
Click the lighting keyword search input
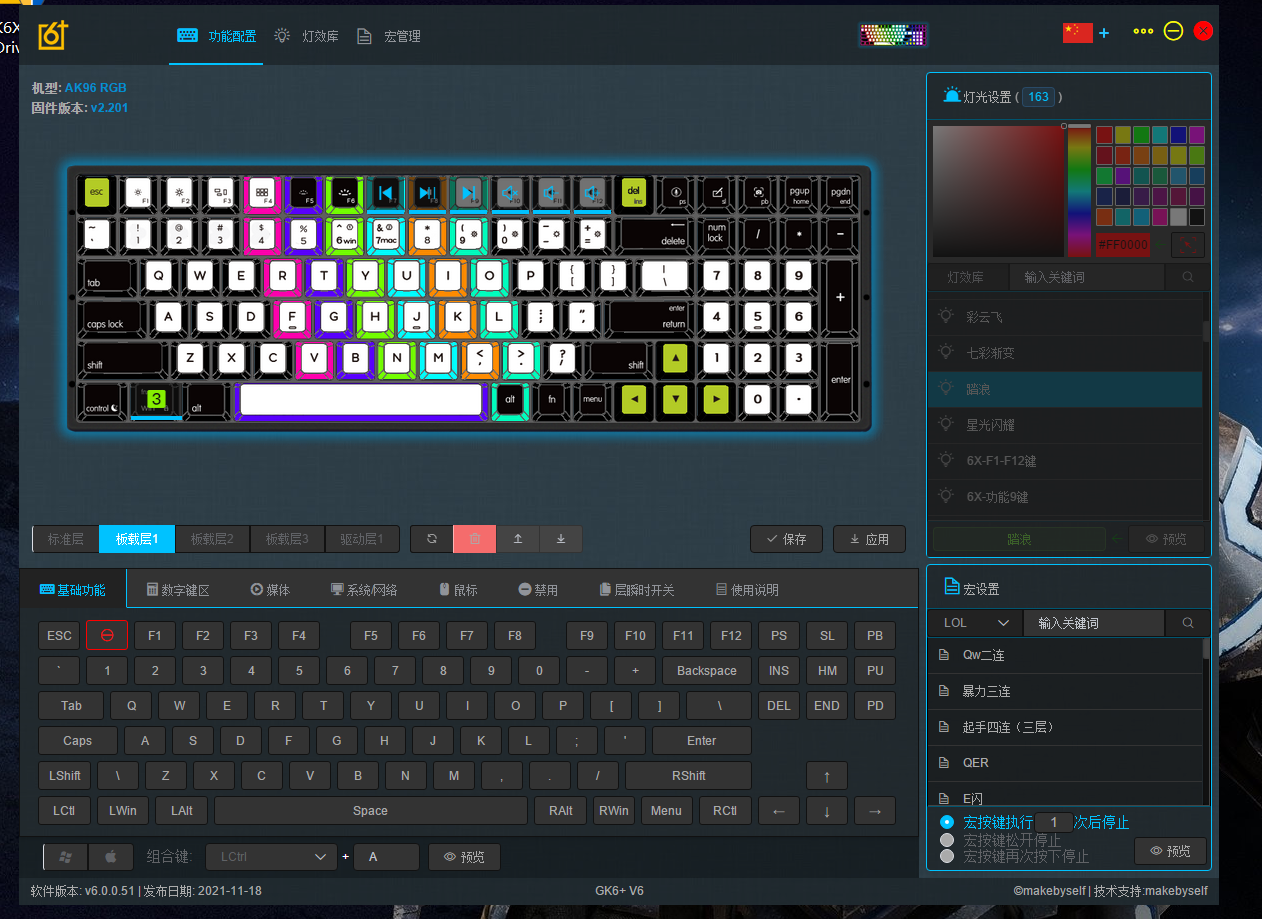coord(1087,277)
